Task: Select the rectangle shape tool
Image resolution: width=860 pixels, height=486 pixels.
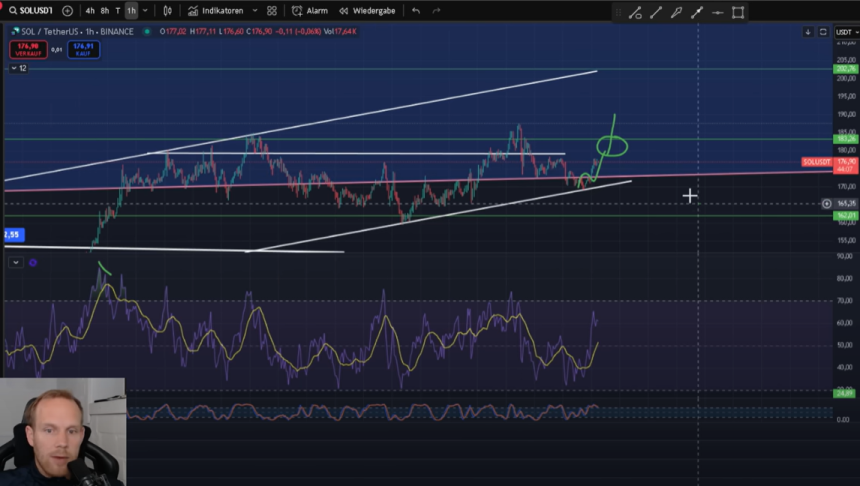Action: 738,13
